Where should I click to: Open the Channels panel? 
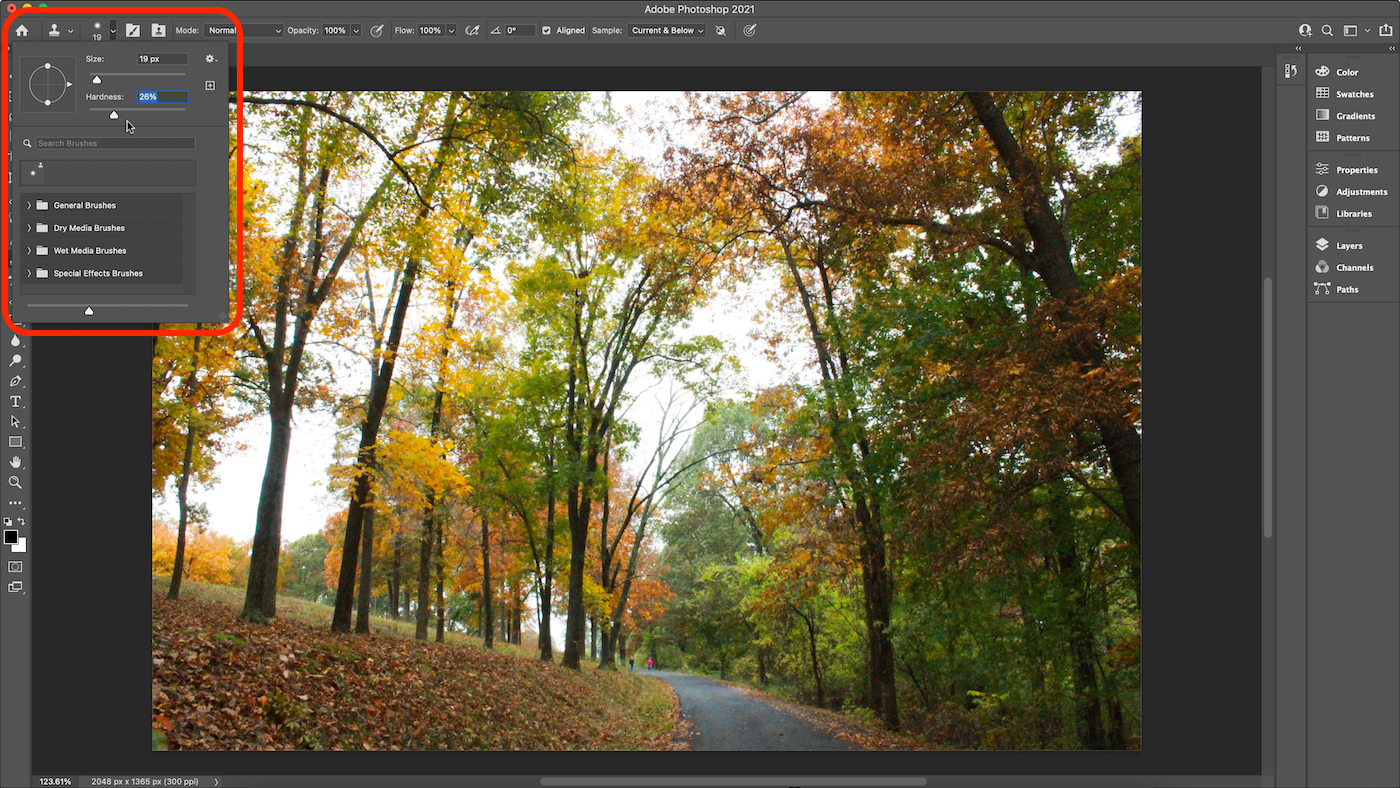pyautogui.click(x=1353, y=268)
